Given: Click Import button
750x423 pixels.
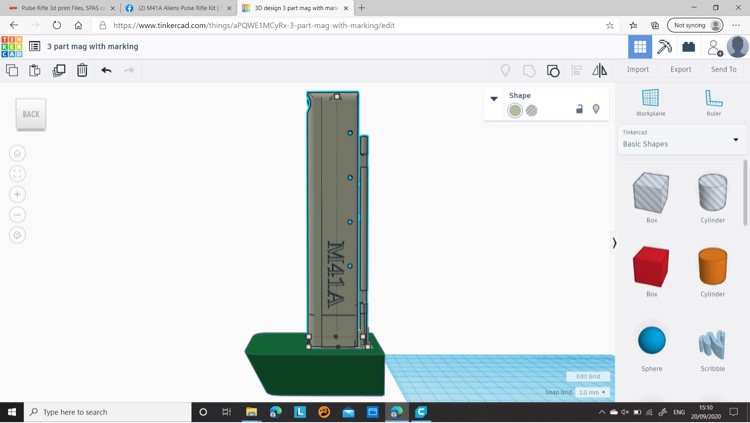Looking at the screenshot, I should pyautogui.click(x=638, y=69).
